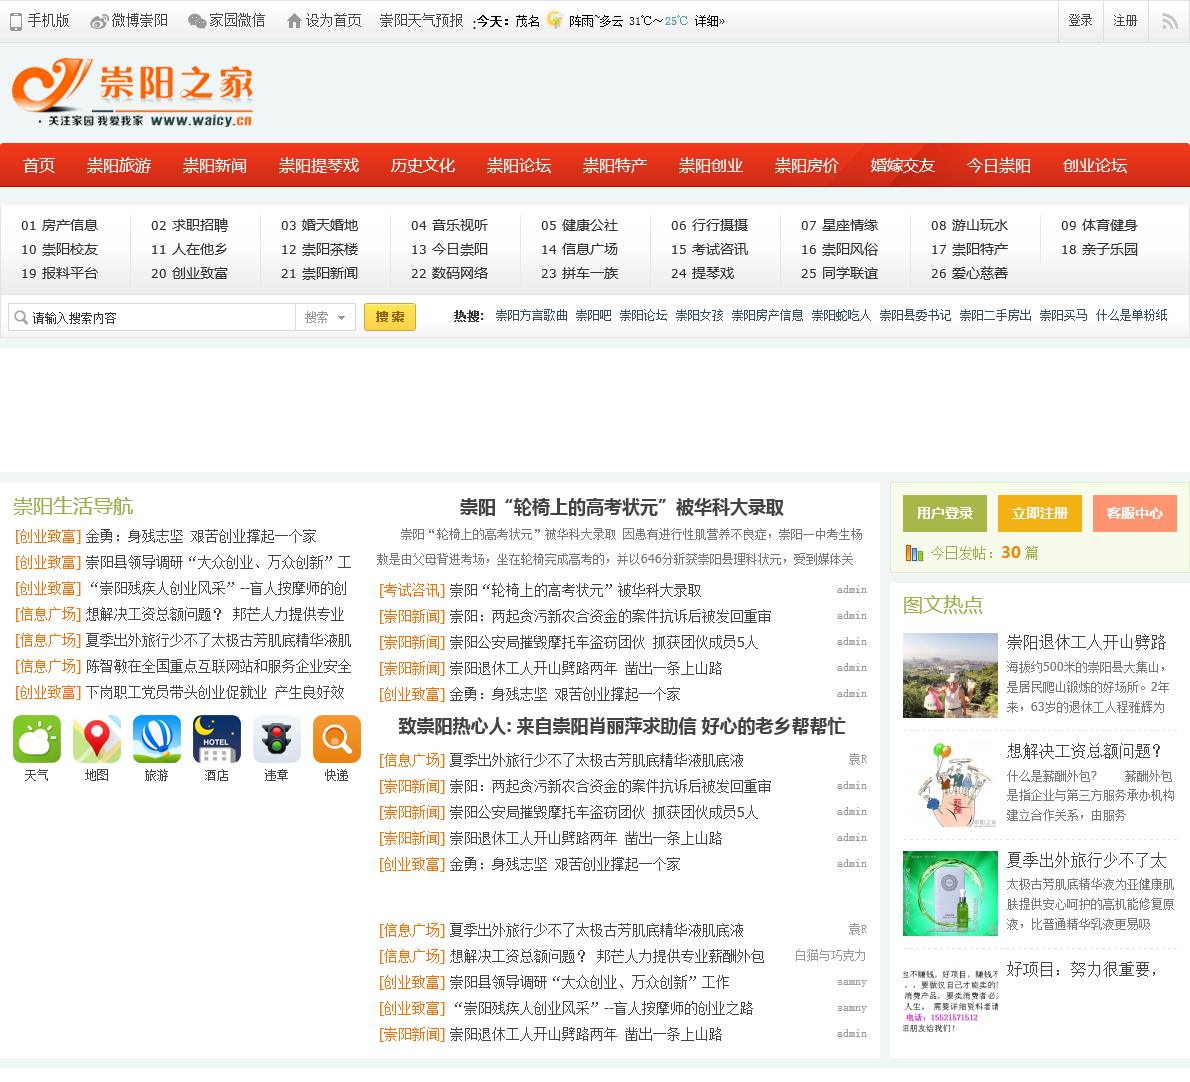
Task: Click the magnifier icon in search box
Action: point(21,317)
